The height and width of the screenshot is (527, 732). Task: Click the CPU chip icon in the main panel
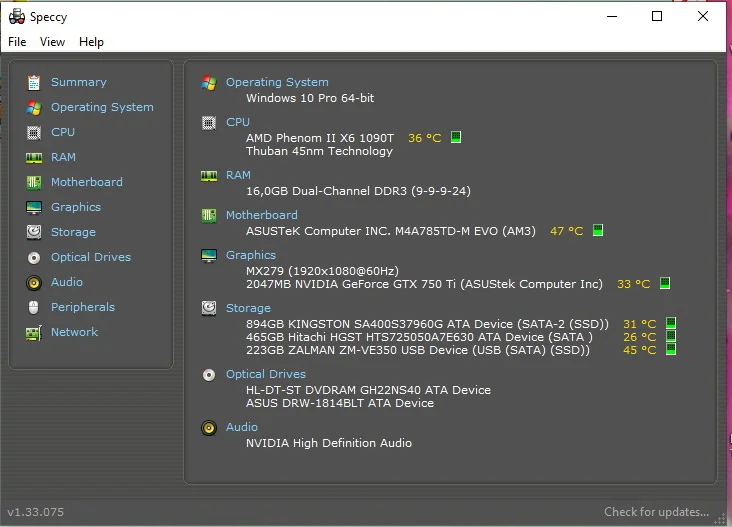click(x=209, y=123)
